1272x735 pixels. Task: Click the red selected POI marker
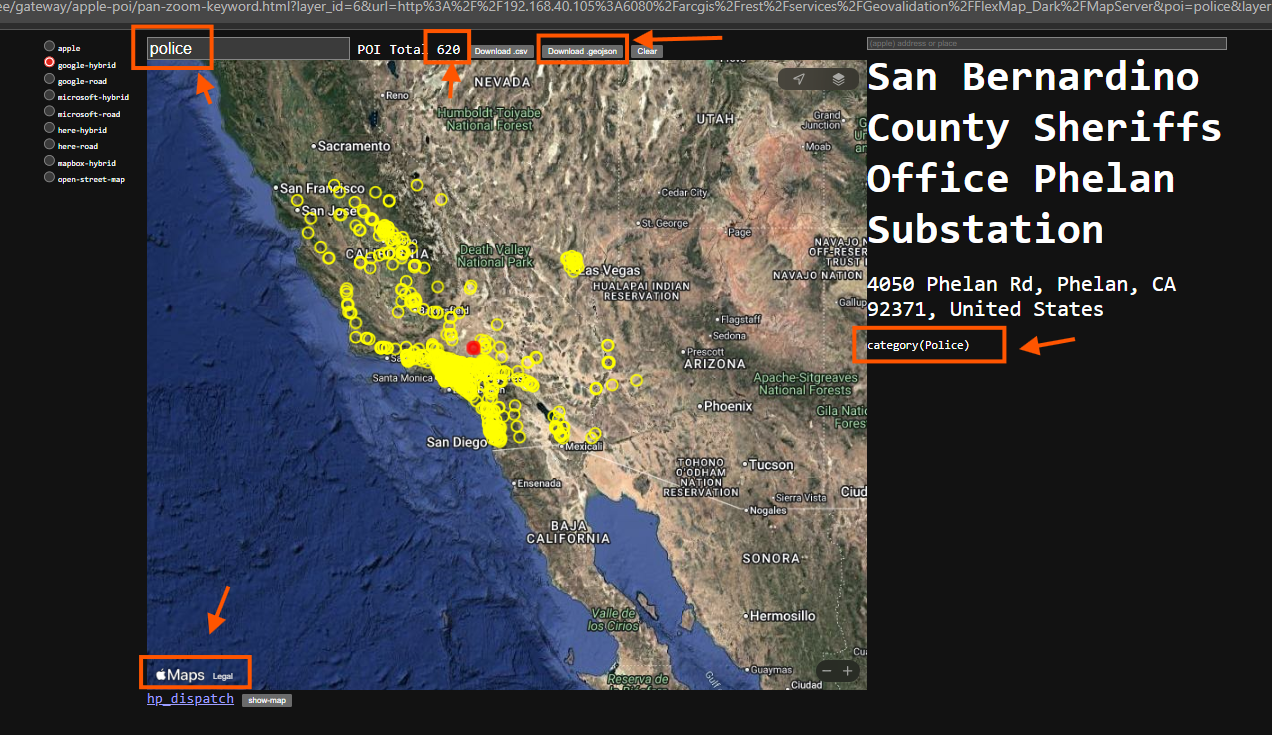coord(474,347)
